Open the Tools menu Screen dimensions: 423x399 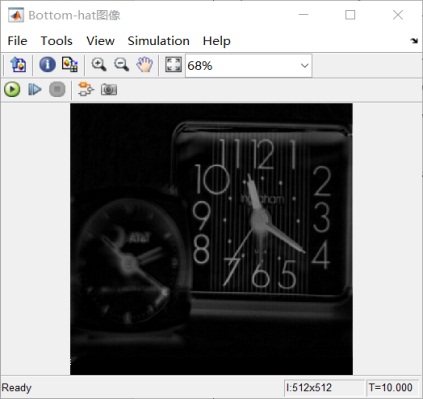coord(56,41)
